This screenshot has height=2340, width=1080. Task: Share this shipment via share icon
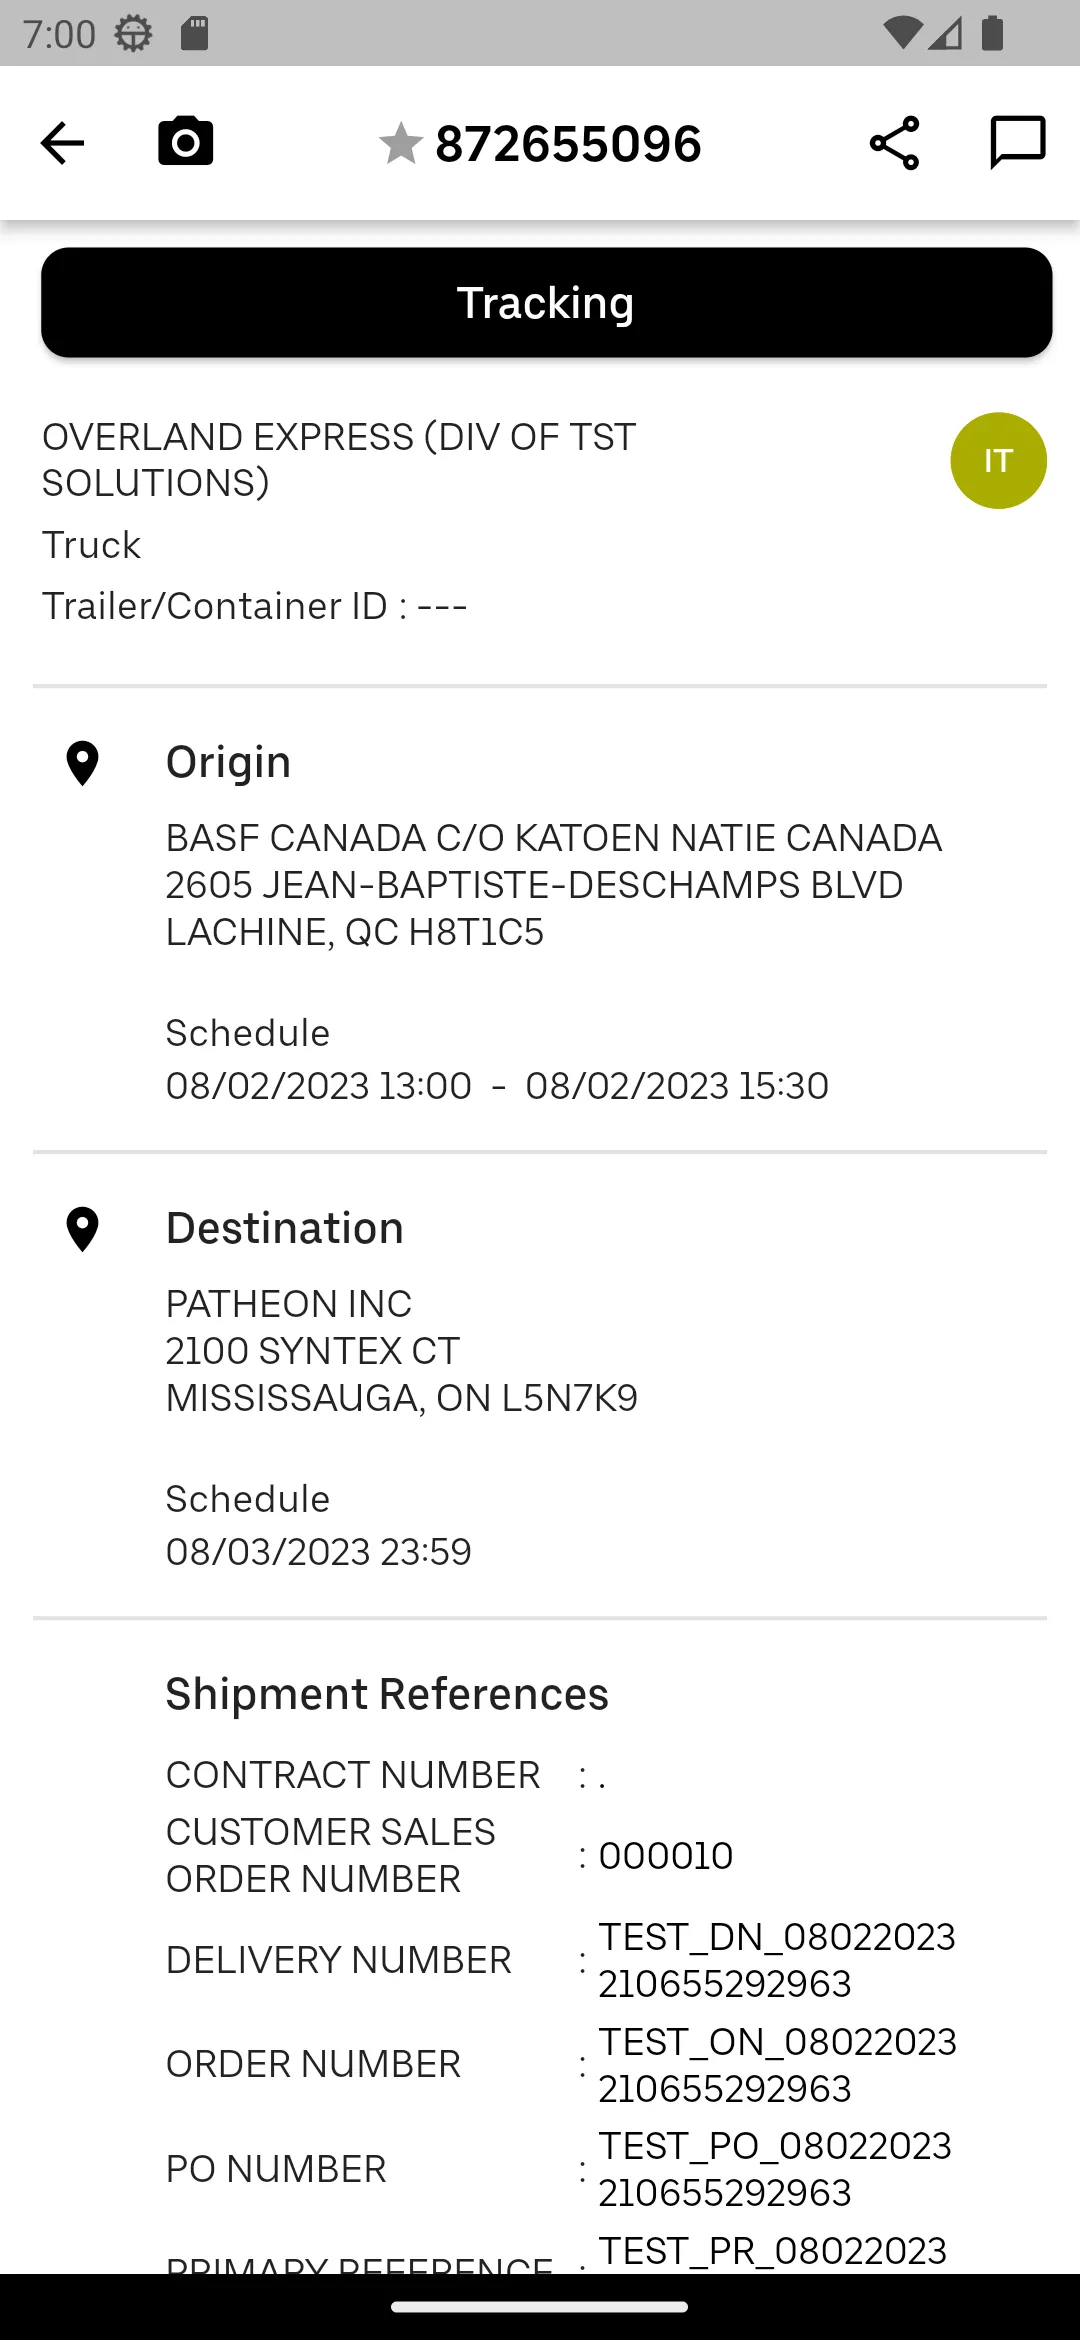(x=894, y=143)
